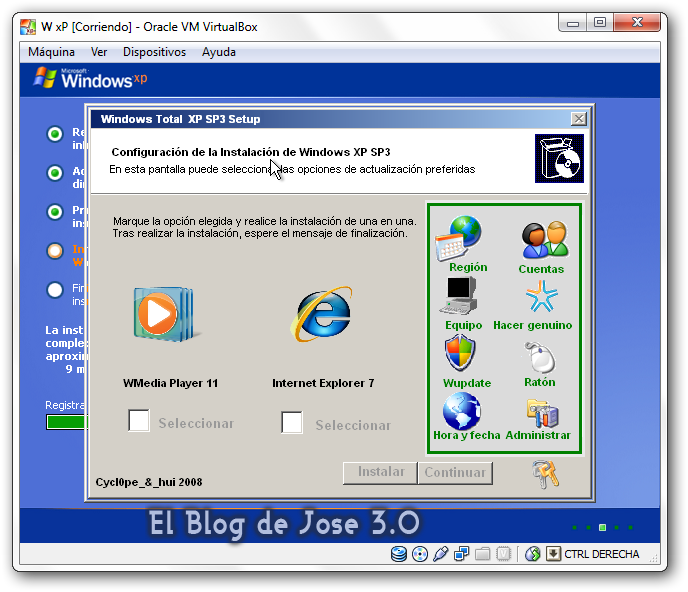Image resolution: width=688 pixels, height=592 pixels.
Task: Click the third green setup step radio
Action: 55,212
